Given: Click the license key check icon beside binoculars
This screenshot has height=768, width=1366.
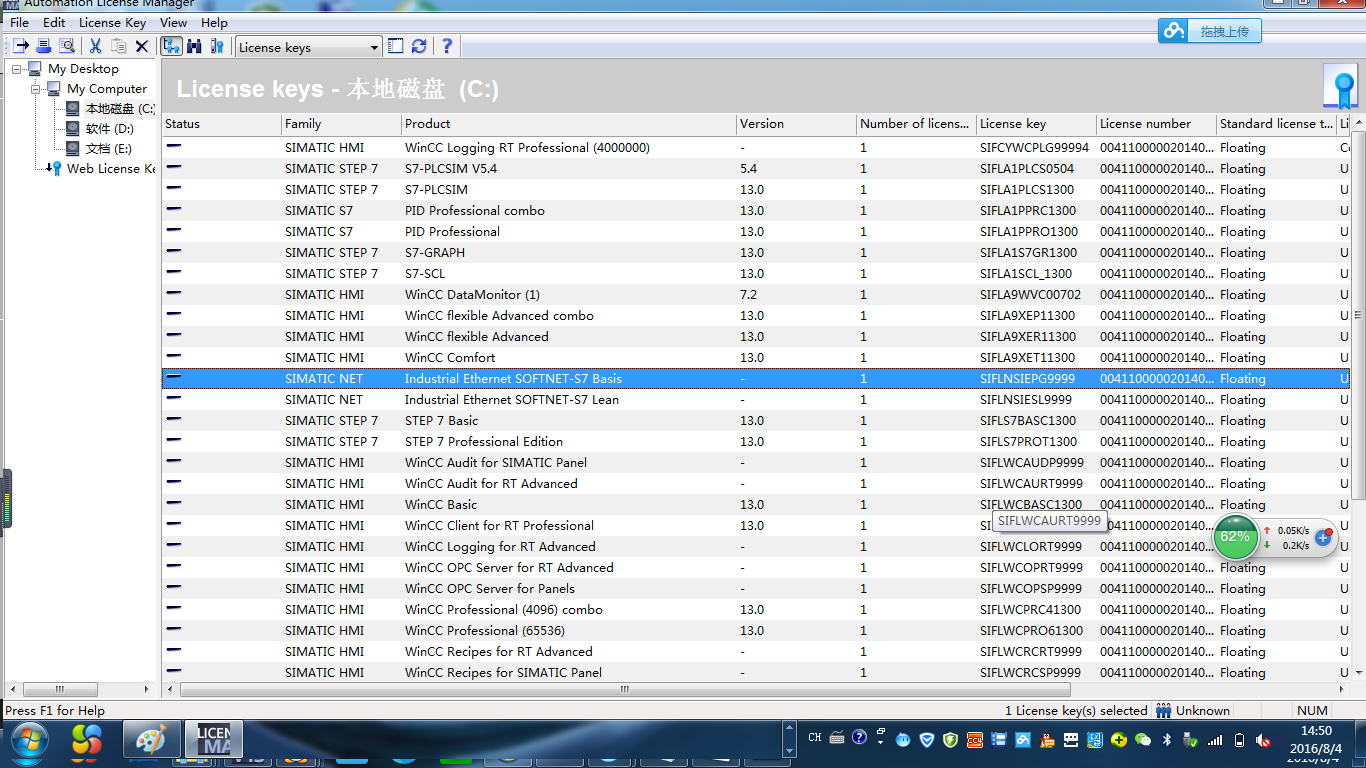Looking at the screenshot, I should point(217,46).
